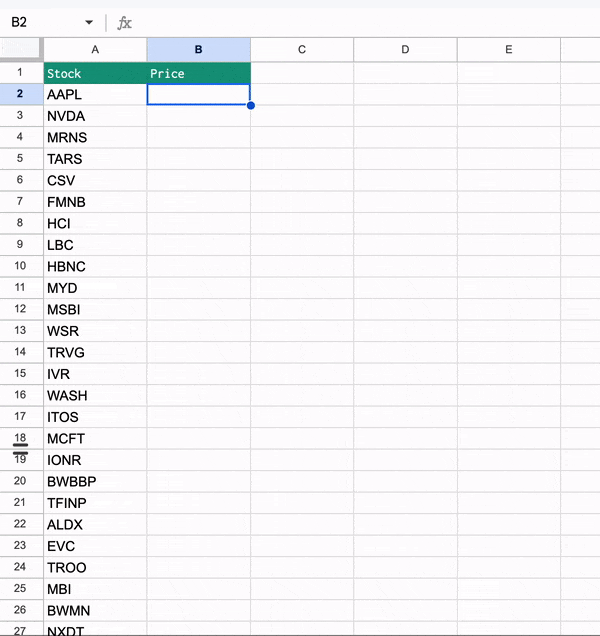
Task: Select the IVR cell
Action: click(x=95, y=374)
